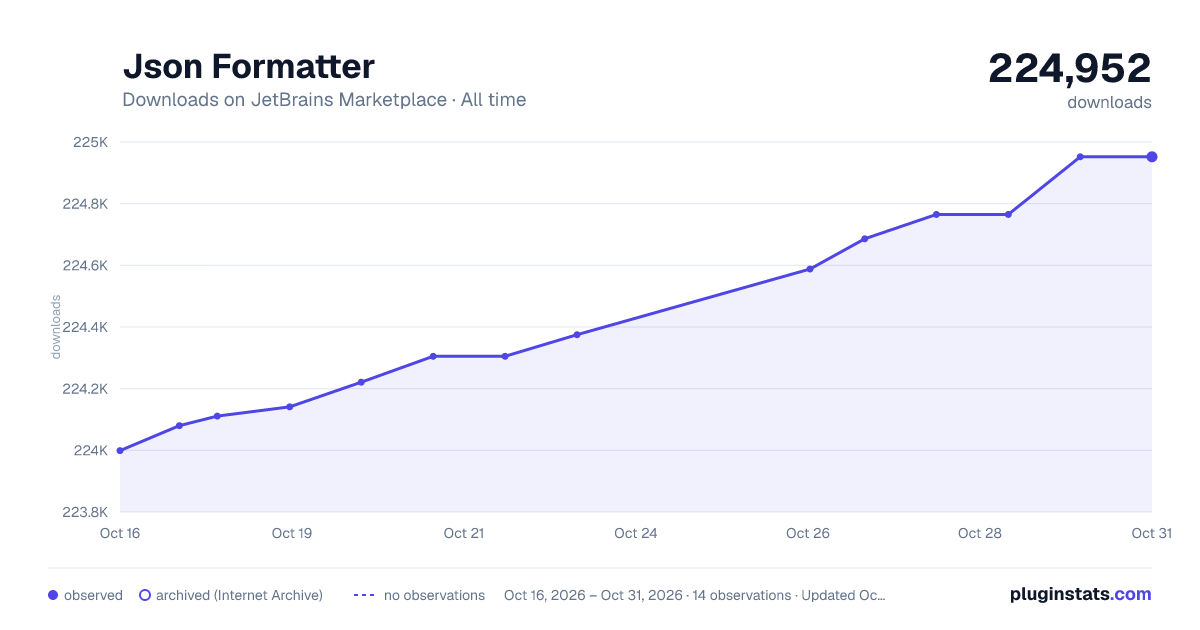
Task: Click the "224,952" total downloads figure
Action: (x=1070, y=68)
